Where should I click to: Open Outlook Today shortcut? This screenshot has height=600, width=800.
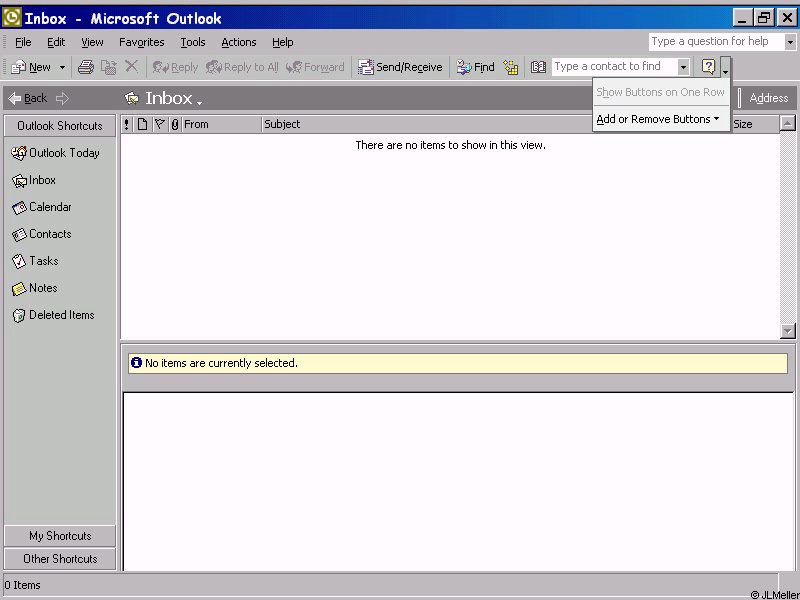coord(56,153)
